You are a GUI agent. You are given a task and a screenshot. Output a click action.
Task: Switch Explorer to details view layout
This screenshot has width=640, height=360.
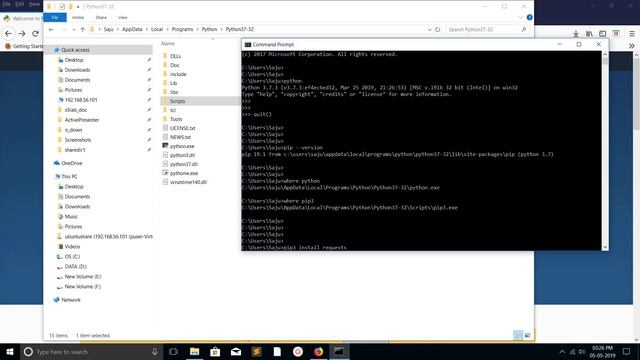click(x=518, y=335)
